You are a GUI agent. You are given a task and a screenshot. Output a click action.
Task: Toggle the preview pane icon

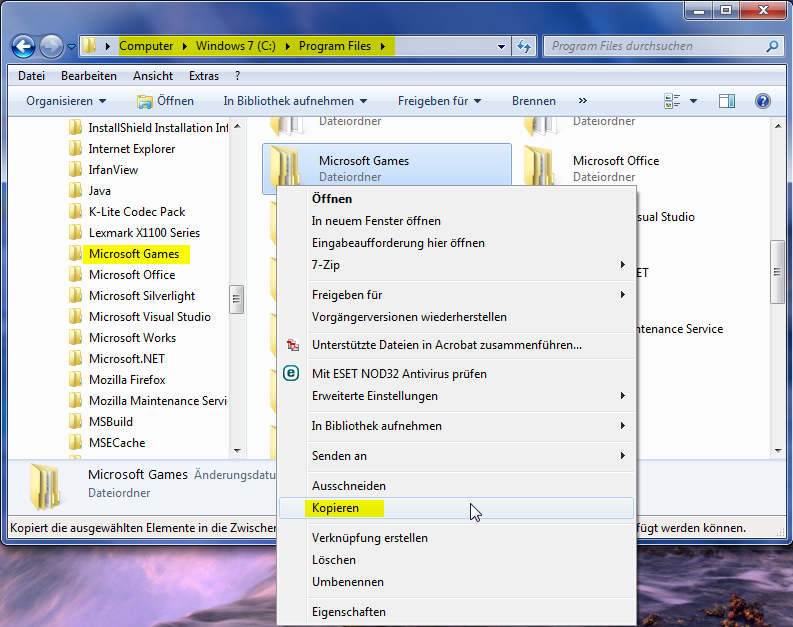tap(727, 101)
